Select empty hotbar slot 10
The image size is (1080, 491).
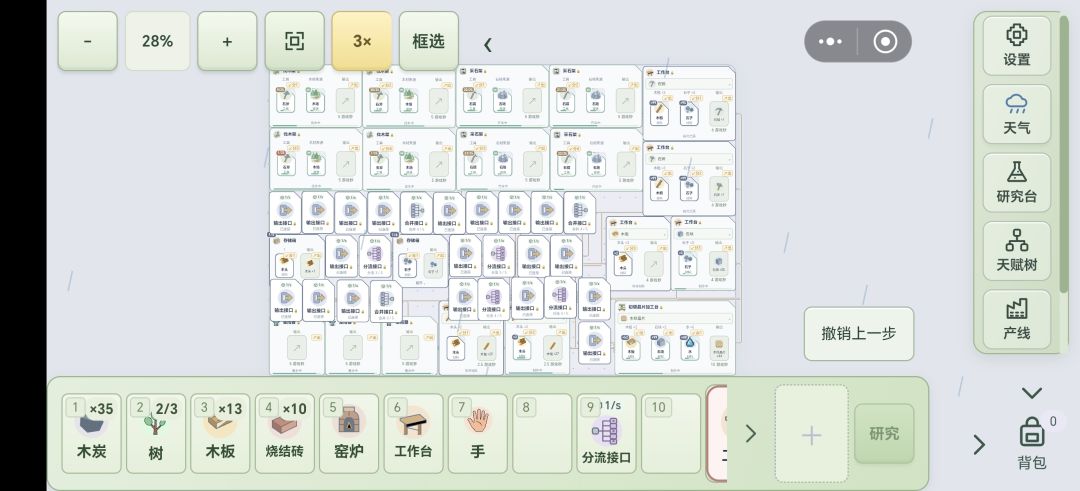[x=671, y=433]
